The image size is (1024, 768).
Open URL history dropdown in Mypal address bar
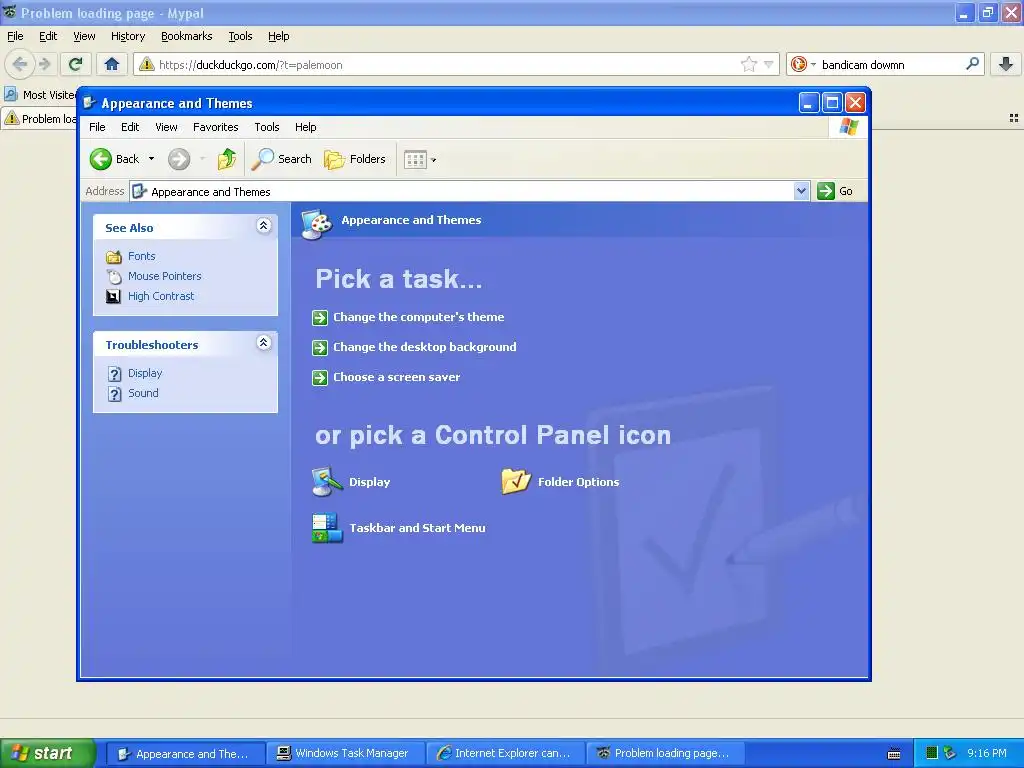point(769,65)
